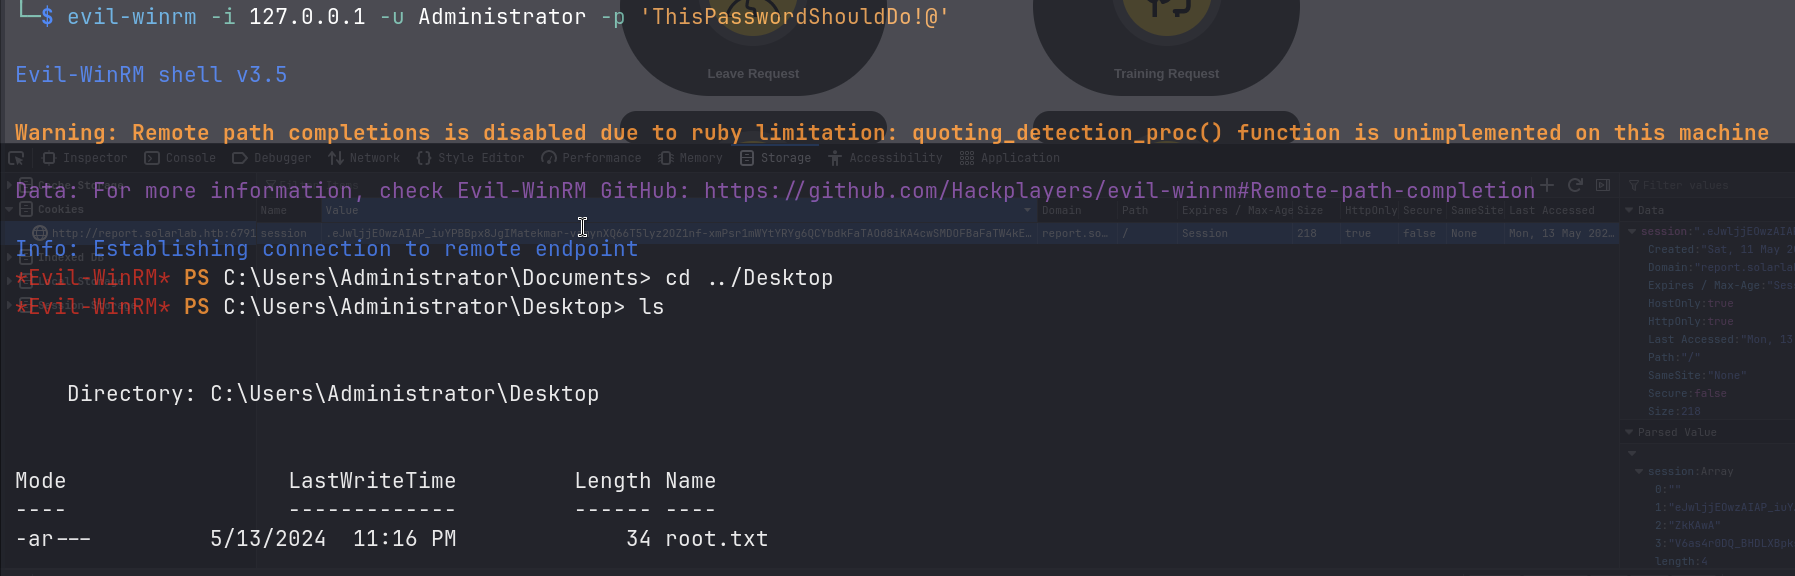
Task: Toggle the storage sidebar panel icon
Action: (x=1603, y=185)
